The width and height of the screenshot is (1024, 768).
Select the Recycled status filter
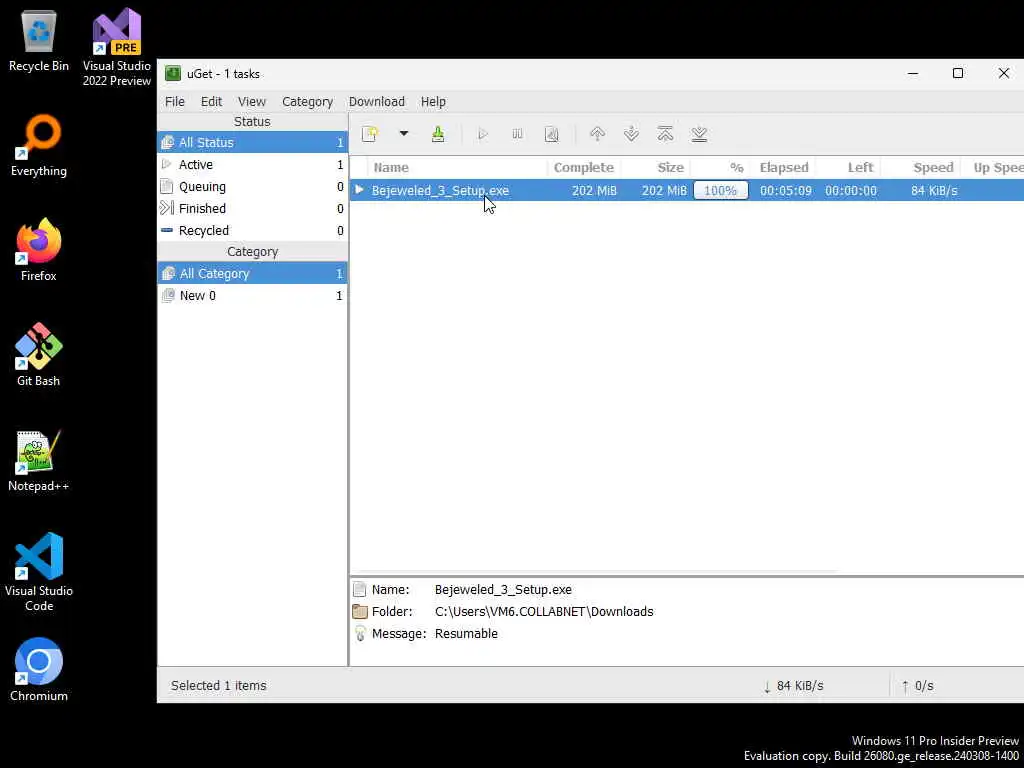[252, 231]
